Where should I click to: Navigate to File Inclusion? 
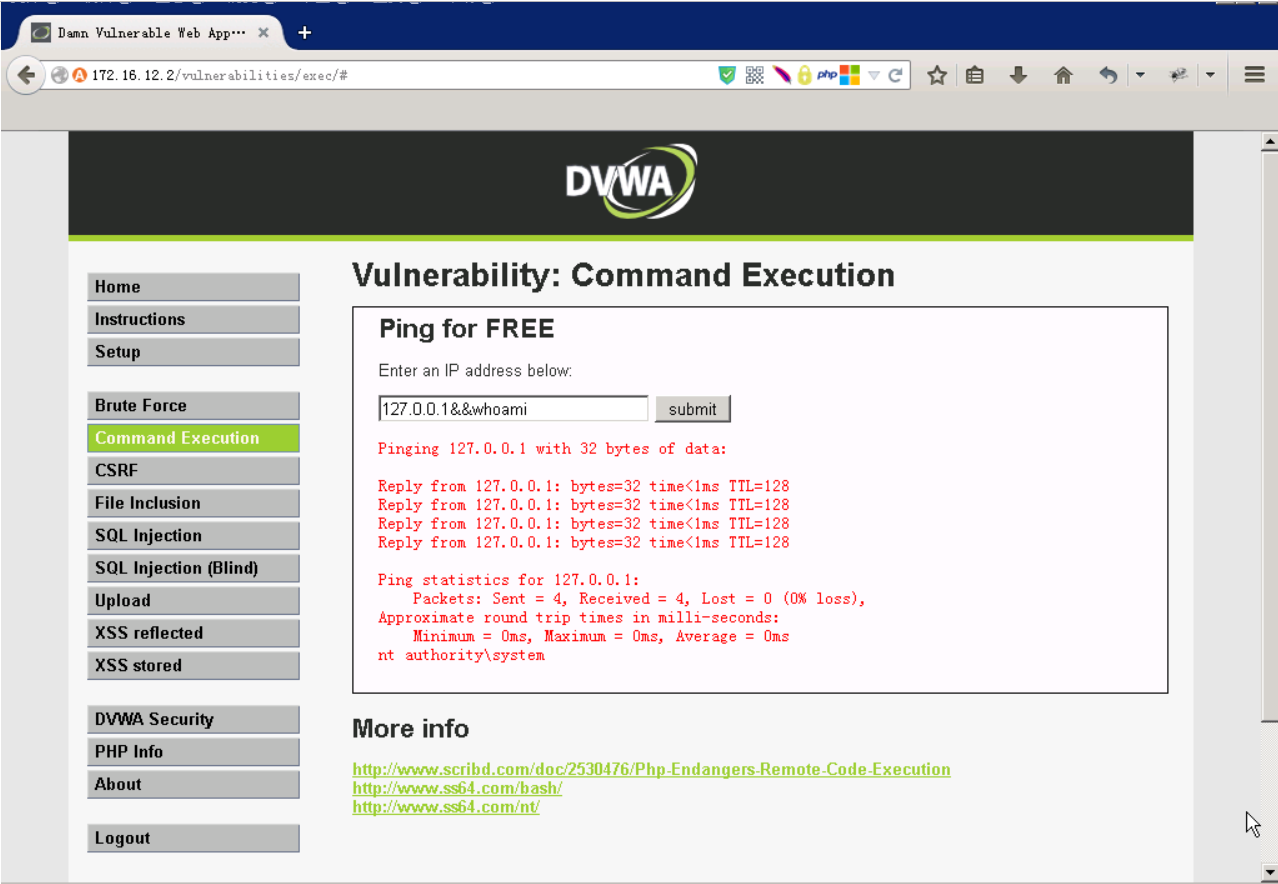click(x=193, y=503)
